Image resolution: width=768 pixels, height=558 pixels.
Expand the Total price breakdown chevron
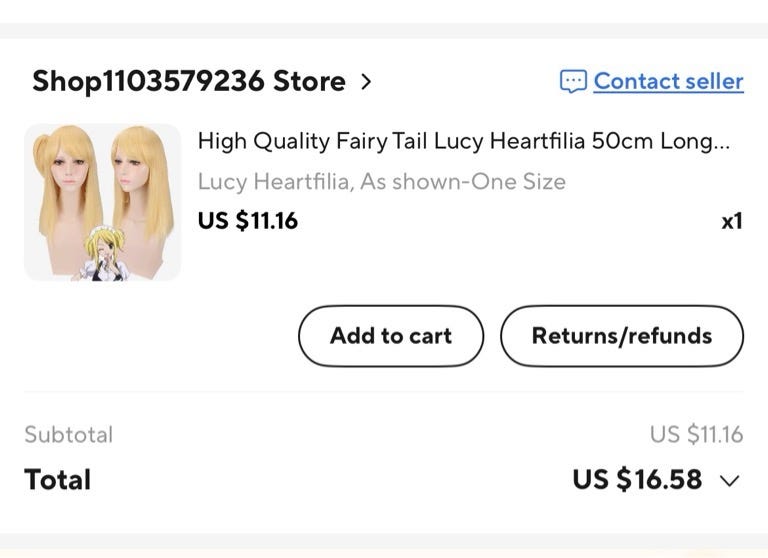coord(730,480)
